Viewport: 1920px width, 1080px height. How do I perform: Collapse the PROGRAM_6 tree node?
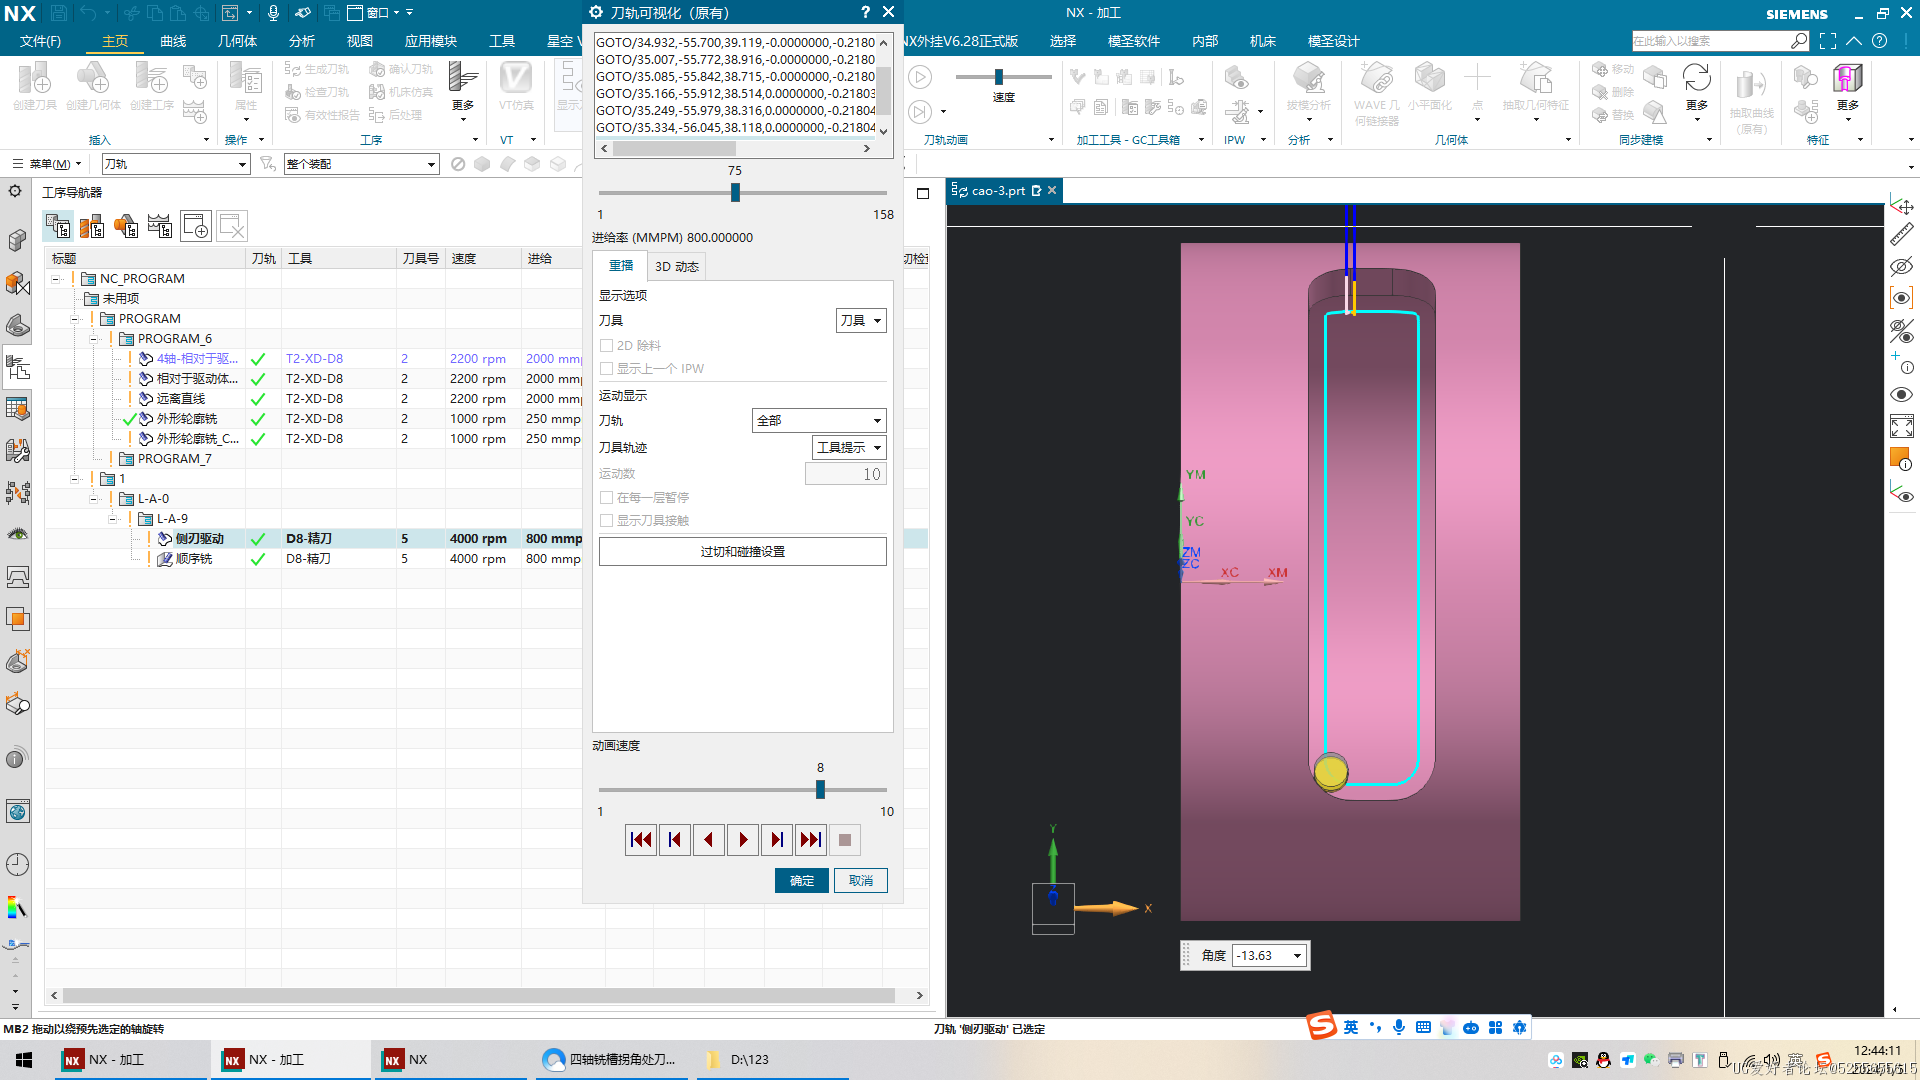(94, 339)
